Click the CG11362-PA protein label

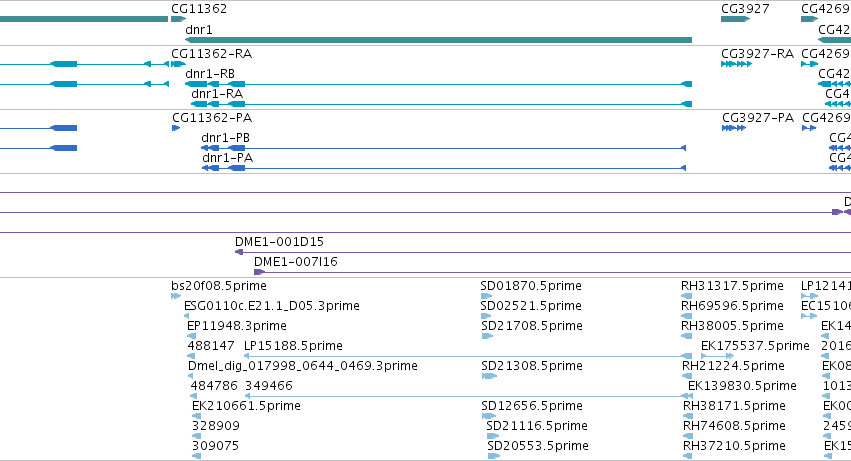pos(212,118)
